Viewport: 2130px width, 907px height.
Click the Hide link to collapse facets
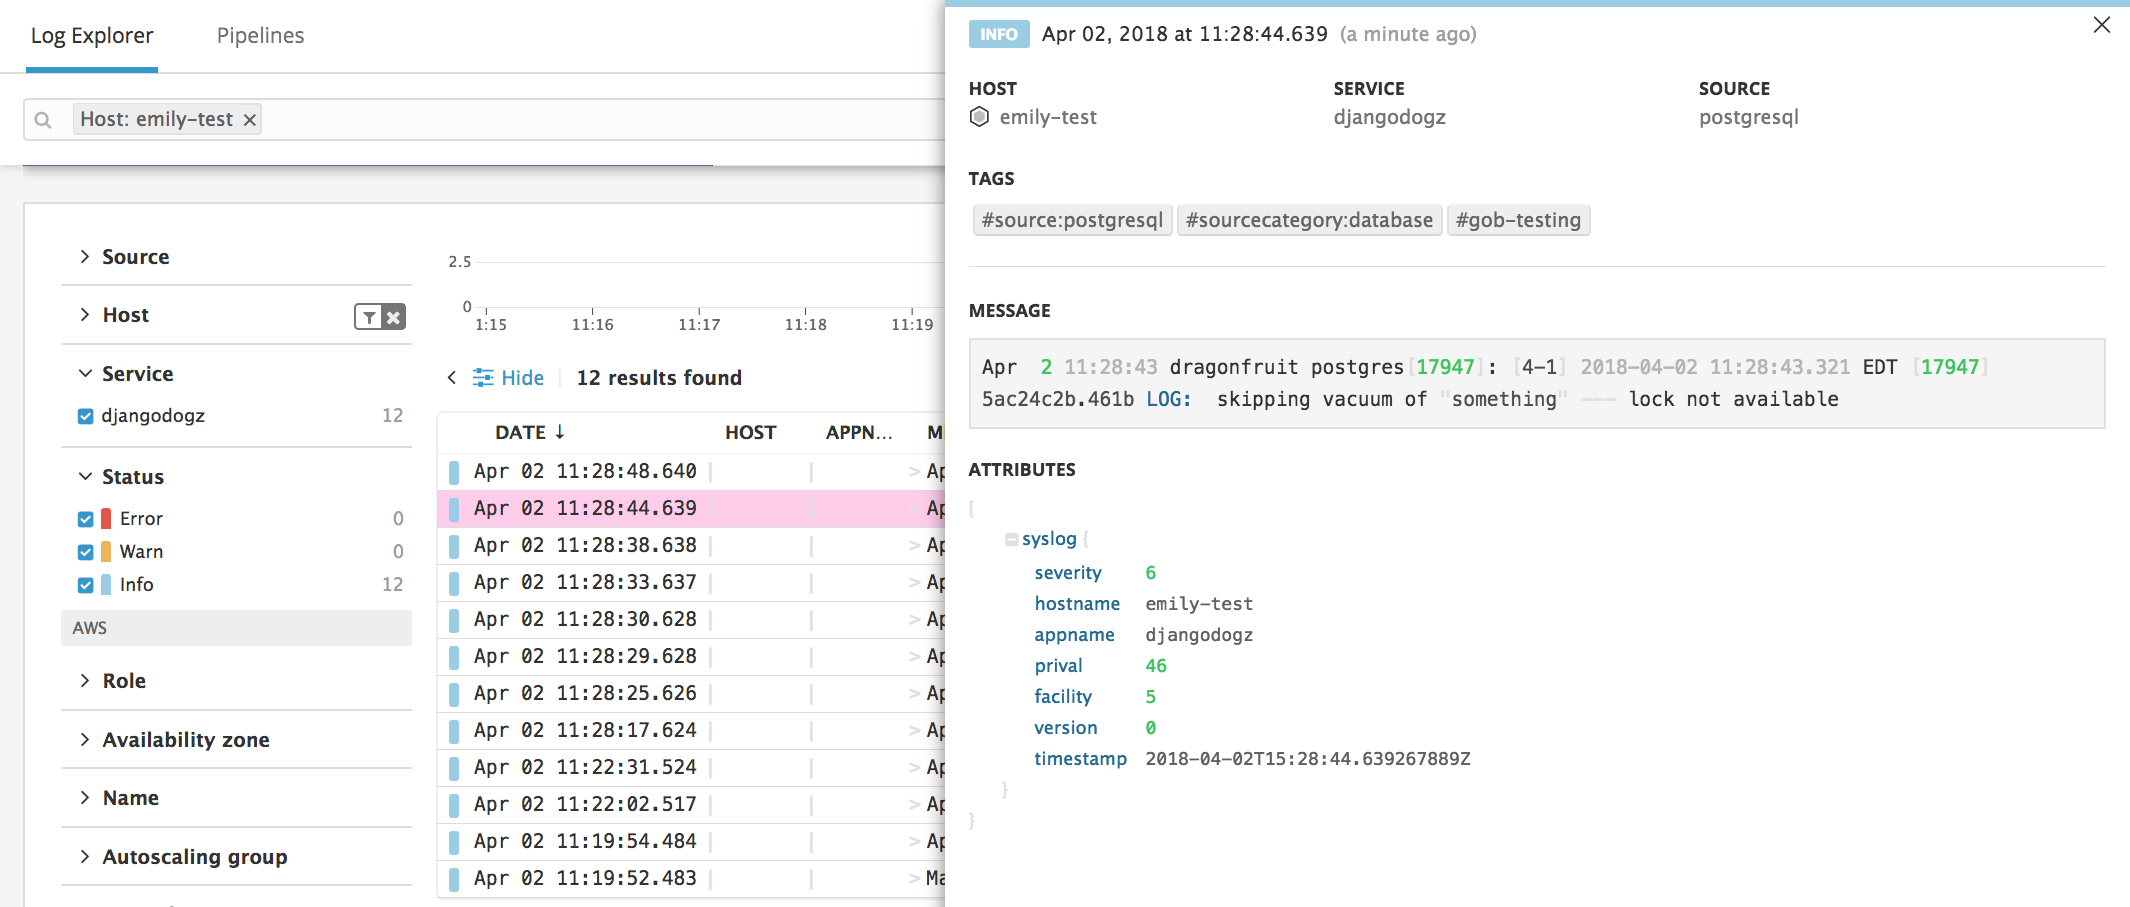point(519,378)
